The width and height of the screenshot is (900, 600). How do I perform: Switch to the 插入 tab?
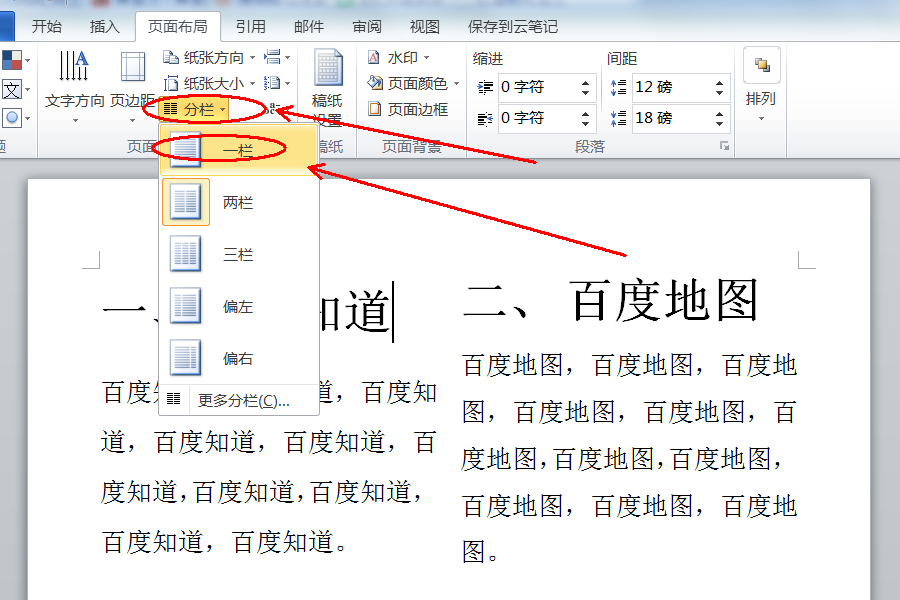104,26
